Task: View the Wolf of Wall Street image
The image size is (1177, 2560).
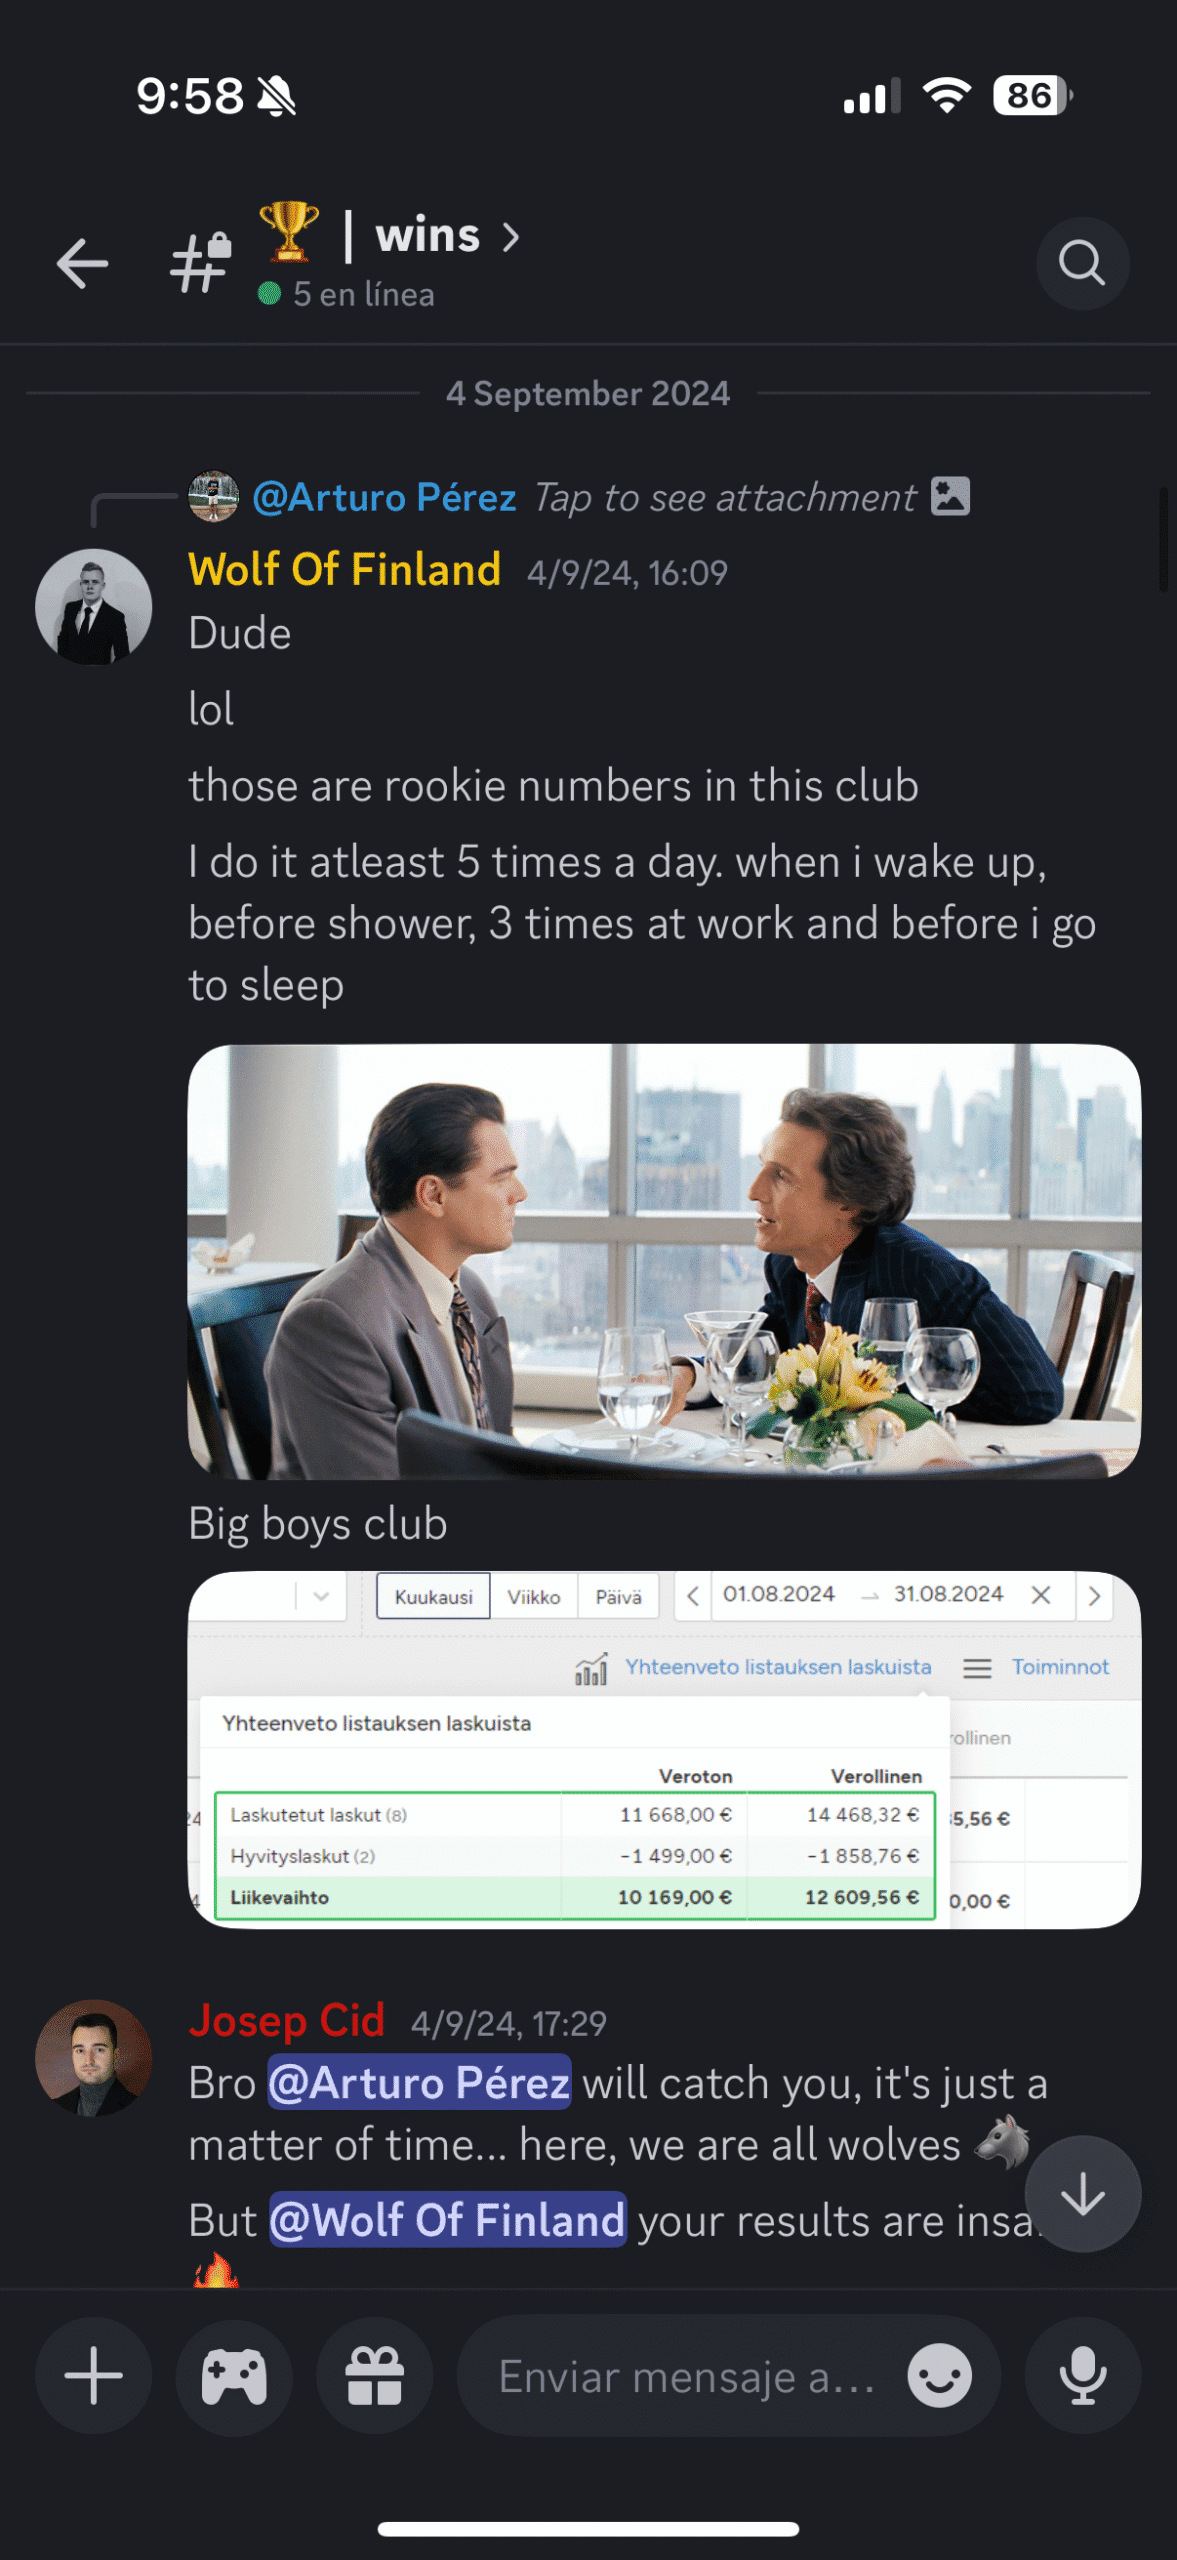Action: pyautogui.click(x=664, y=1261)
